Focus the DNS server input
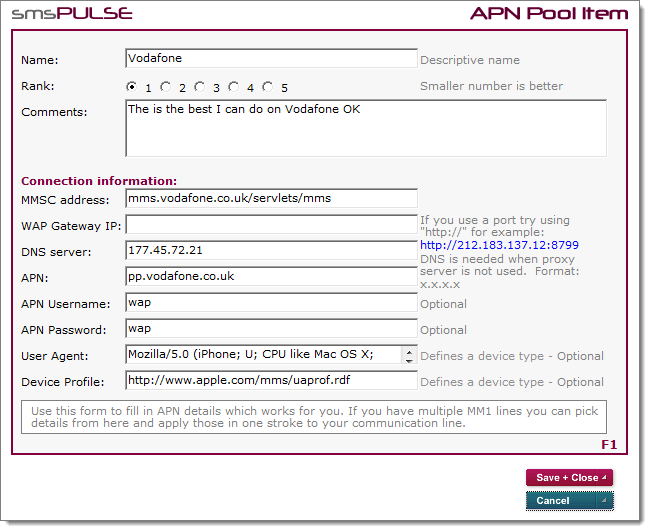650x531 pixels. pyautogui.click(x=271, y=250)
